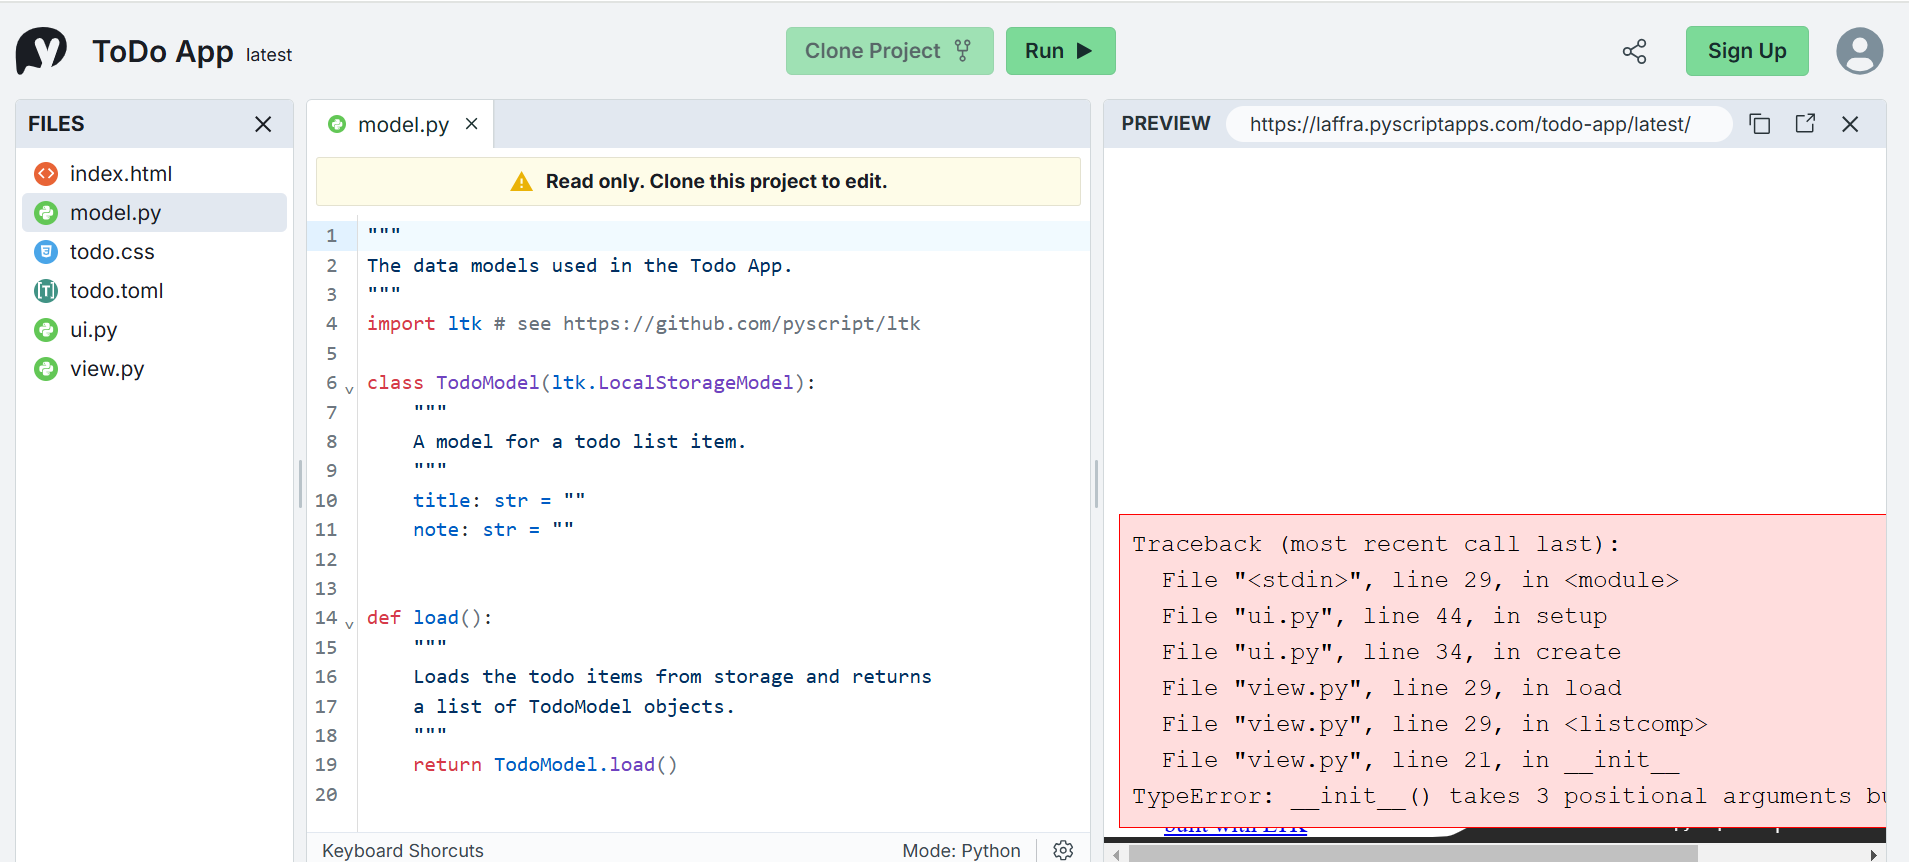The image size is (1909, 862).
Task: Open preview in new window icon
Action: pos(1805,124)
